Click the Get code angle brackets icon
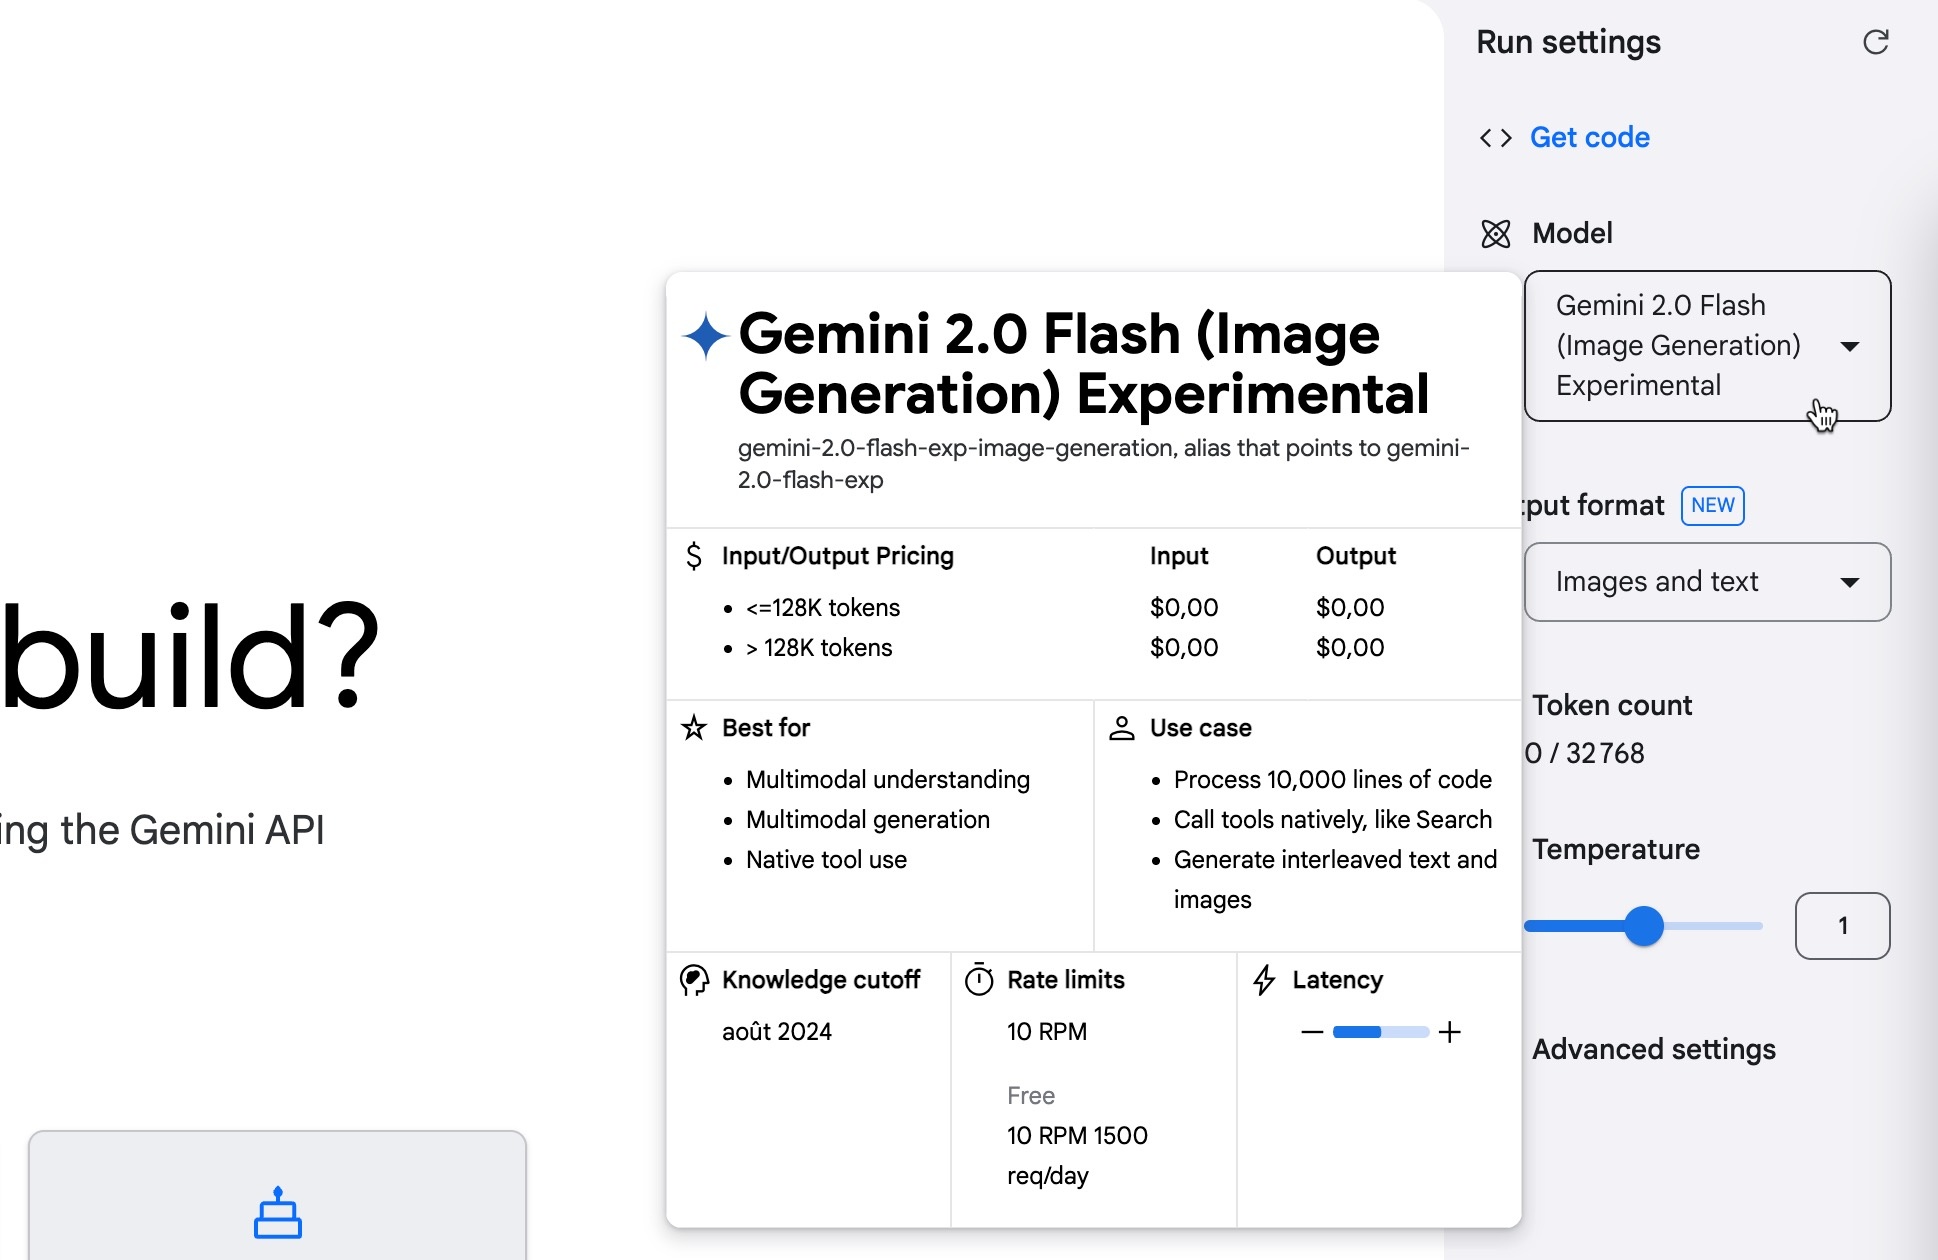Screen dimensions: 1938x1260 (1496, 138)
